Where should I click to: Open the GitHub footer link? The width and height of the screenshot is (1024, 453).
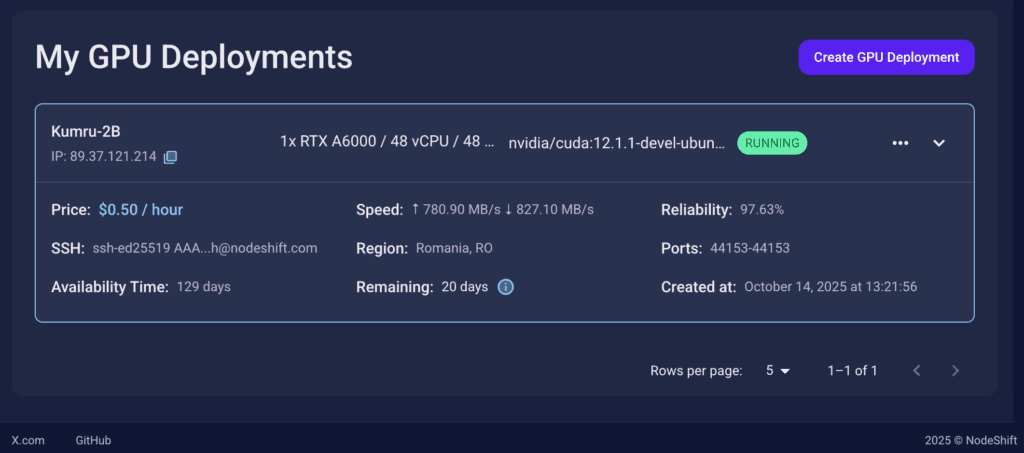[x=93, y=440]
